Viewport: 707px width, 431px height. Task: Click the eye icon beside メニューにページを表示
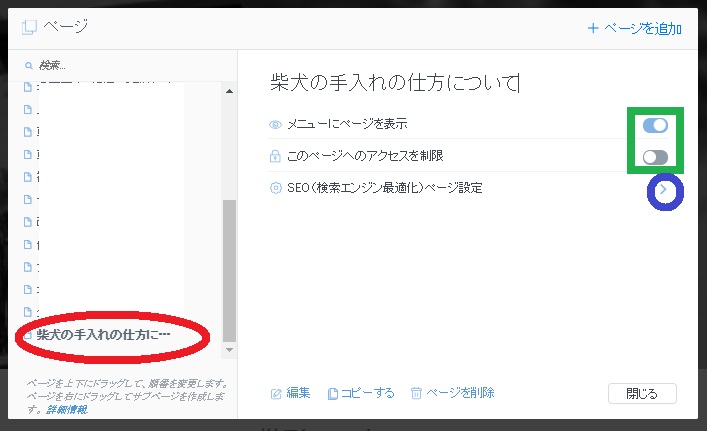click(x=275, y=125)
